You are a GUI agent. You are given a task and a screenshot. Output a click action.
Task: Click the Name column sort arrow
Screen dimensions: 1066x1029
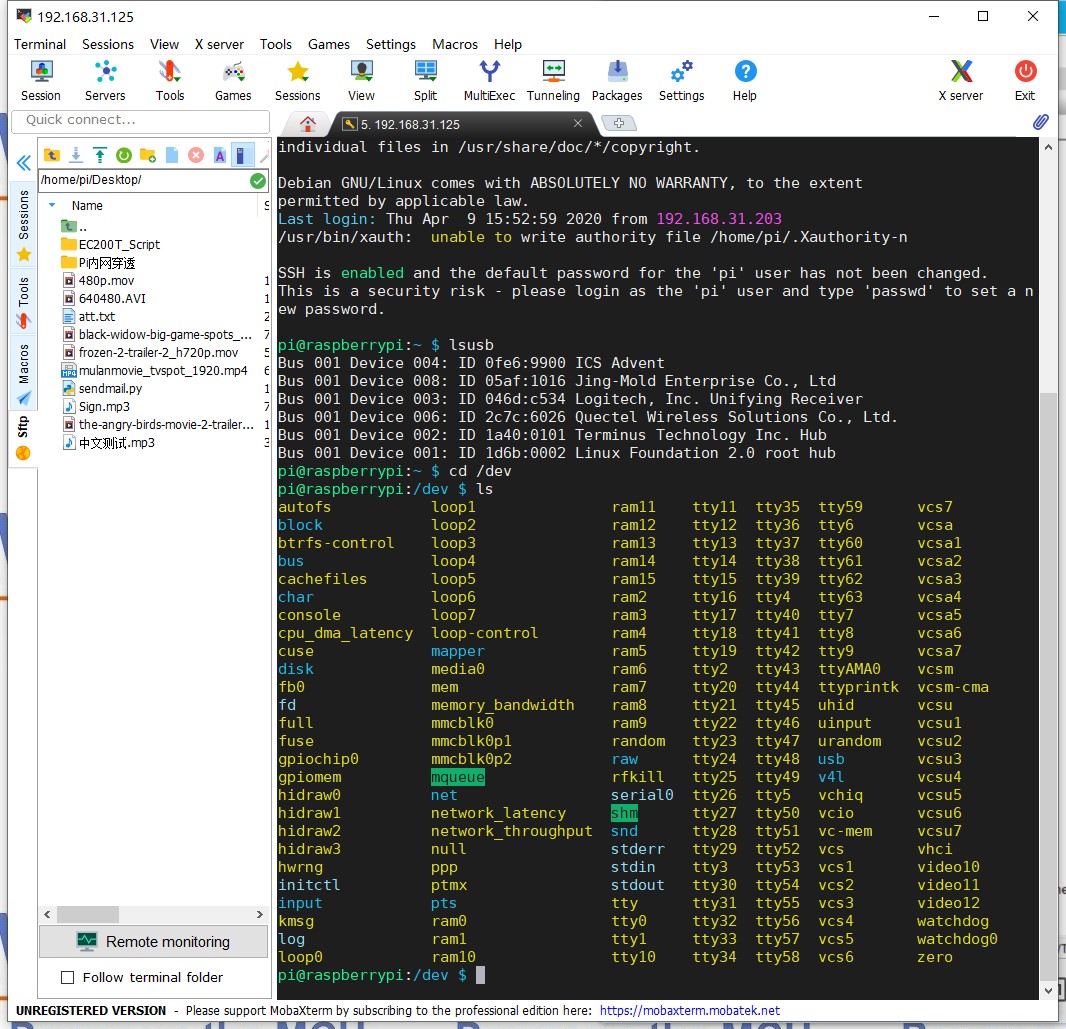[52, 205]
